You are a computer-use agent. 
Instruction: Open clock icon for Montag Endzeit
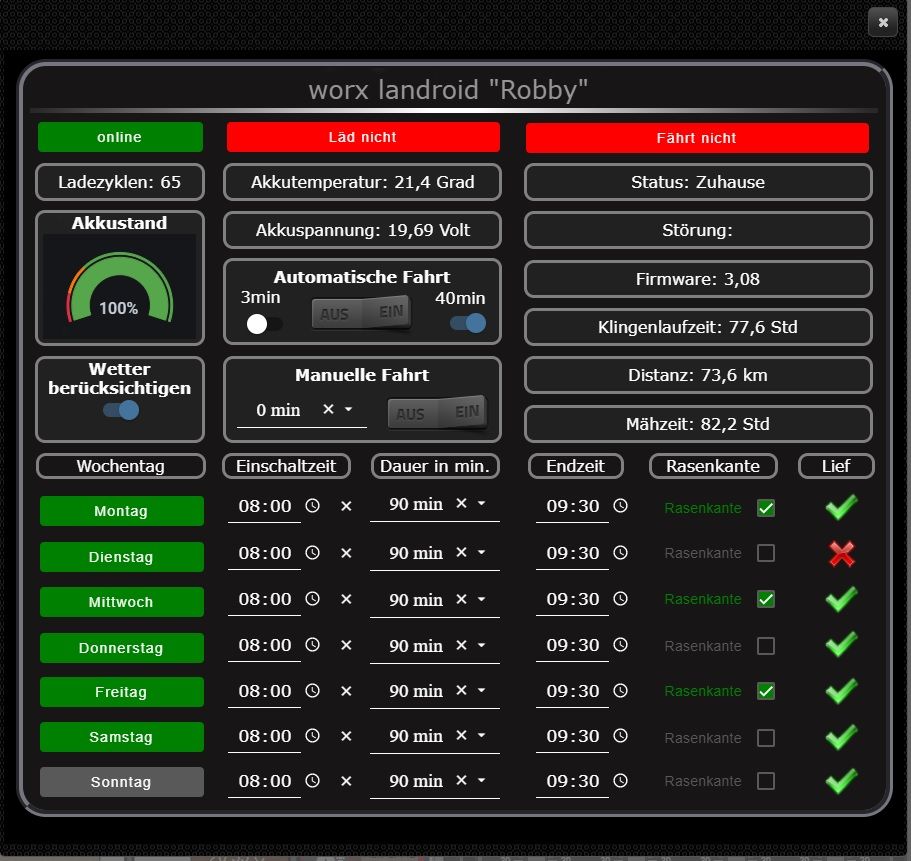click(x=621, y=505)
